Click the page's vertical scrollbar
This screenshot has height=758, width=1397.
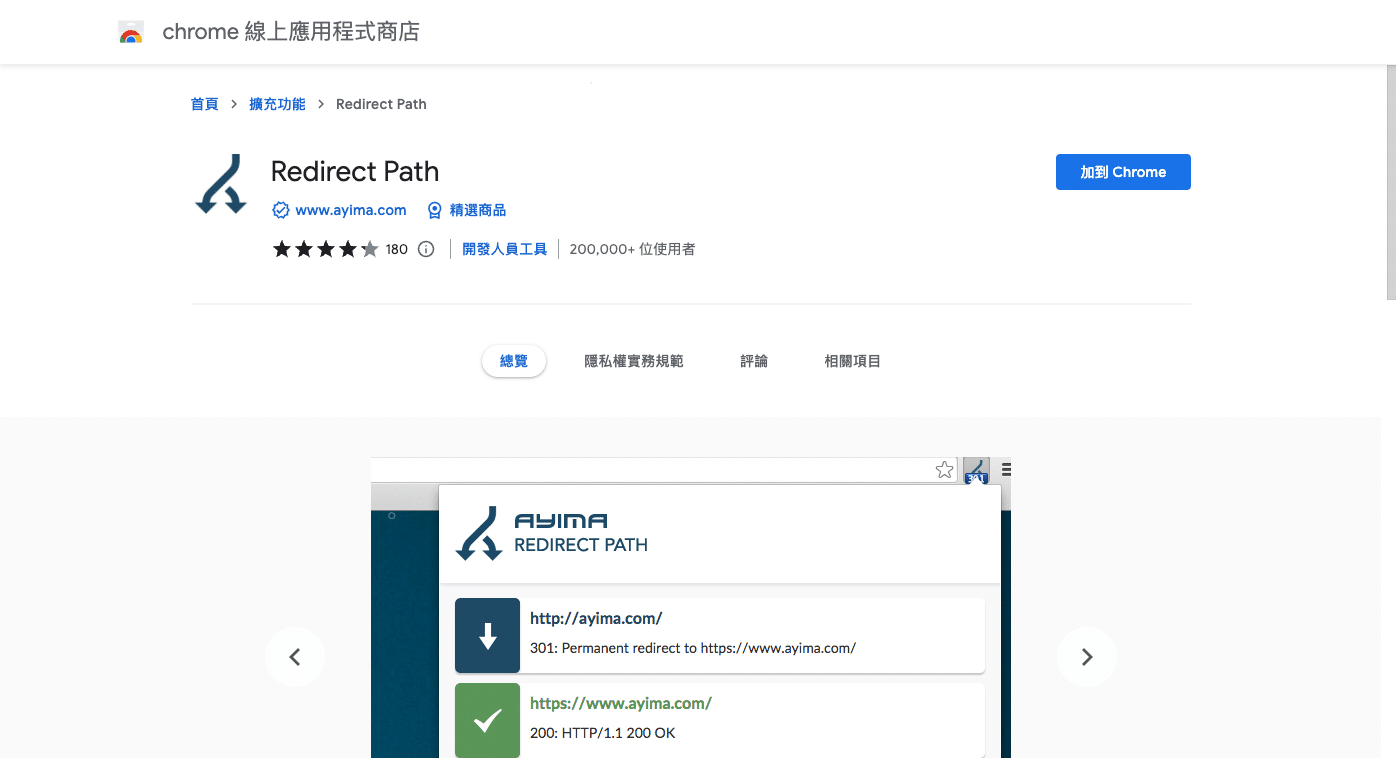pos(1390,180)
